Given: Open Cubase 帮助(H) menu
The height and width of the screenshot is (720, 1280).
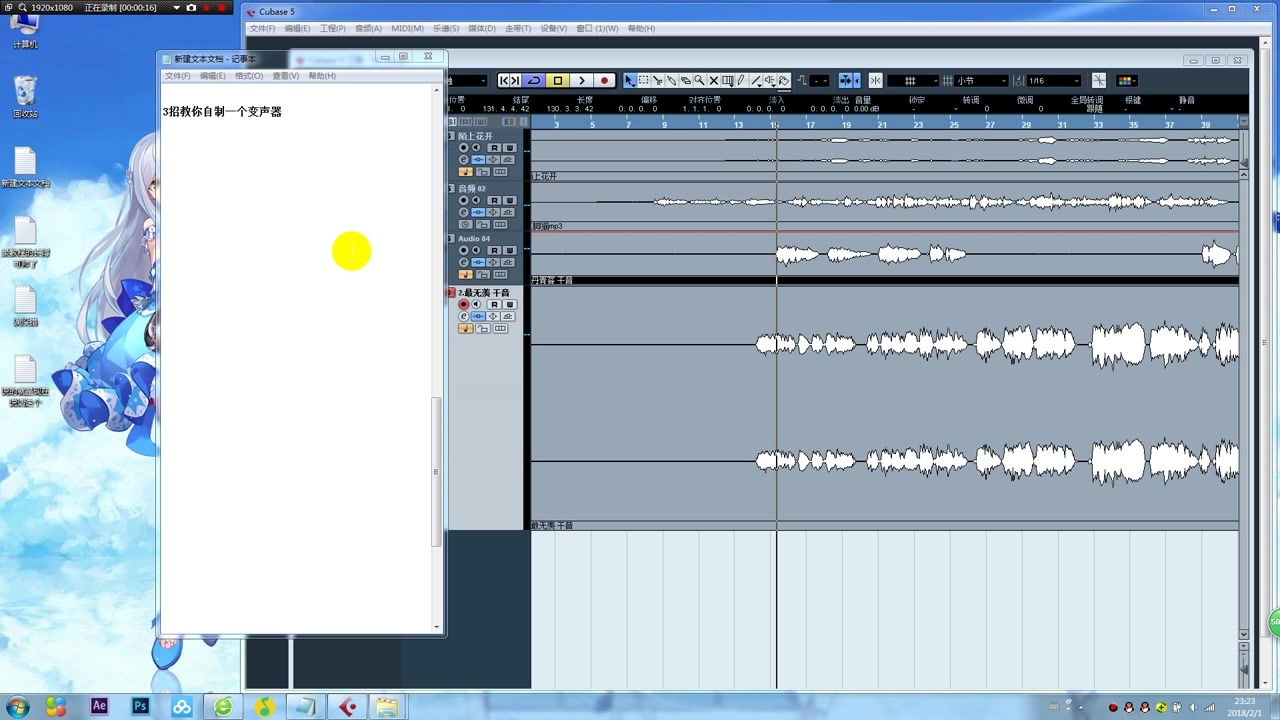Looking at the screenshot, I should [x=642, y=29].
